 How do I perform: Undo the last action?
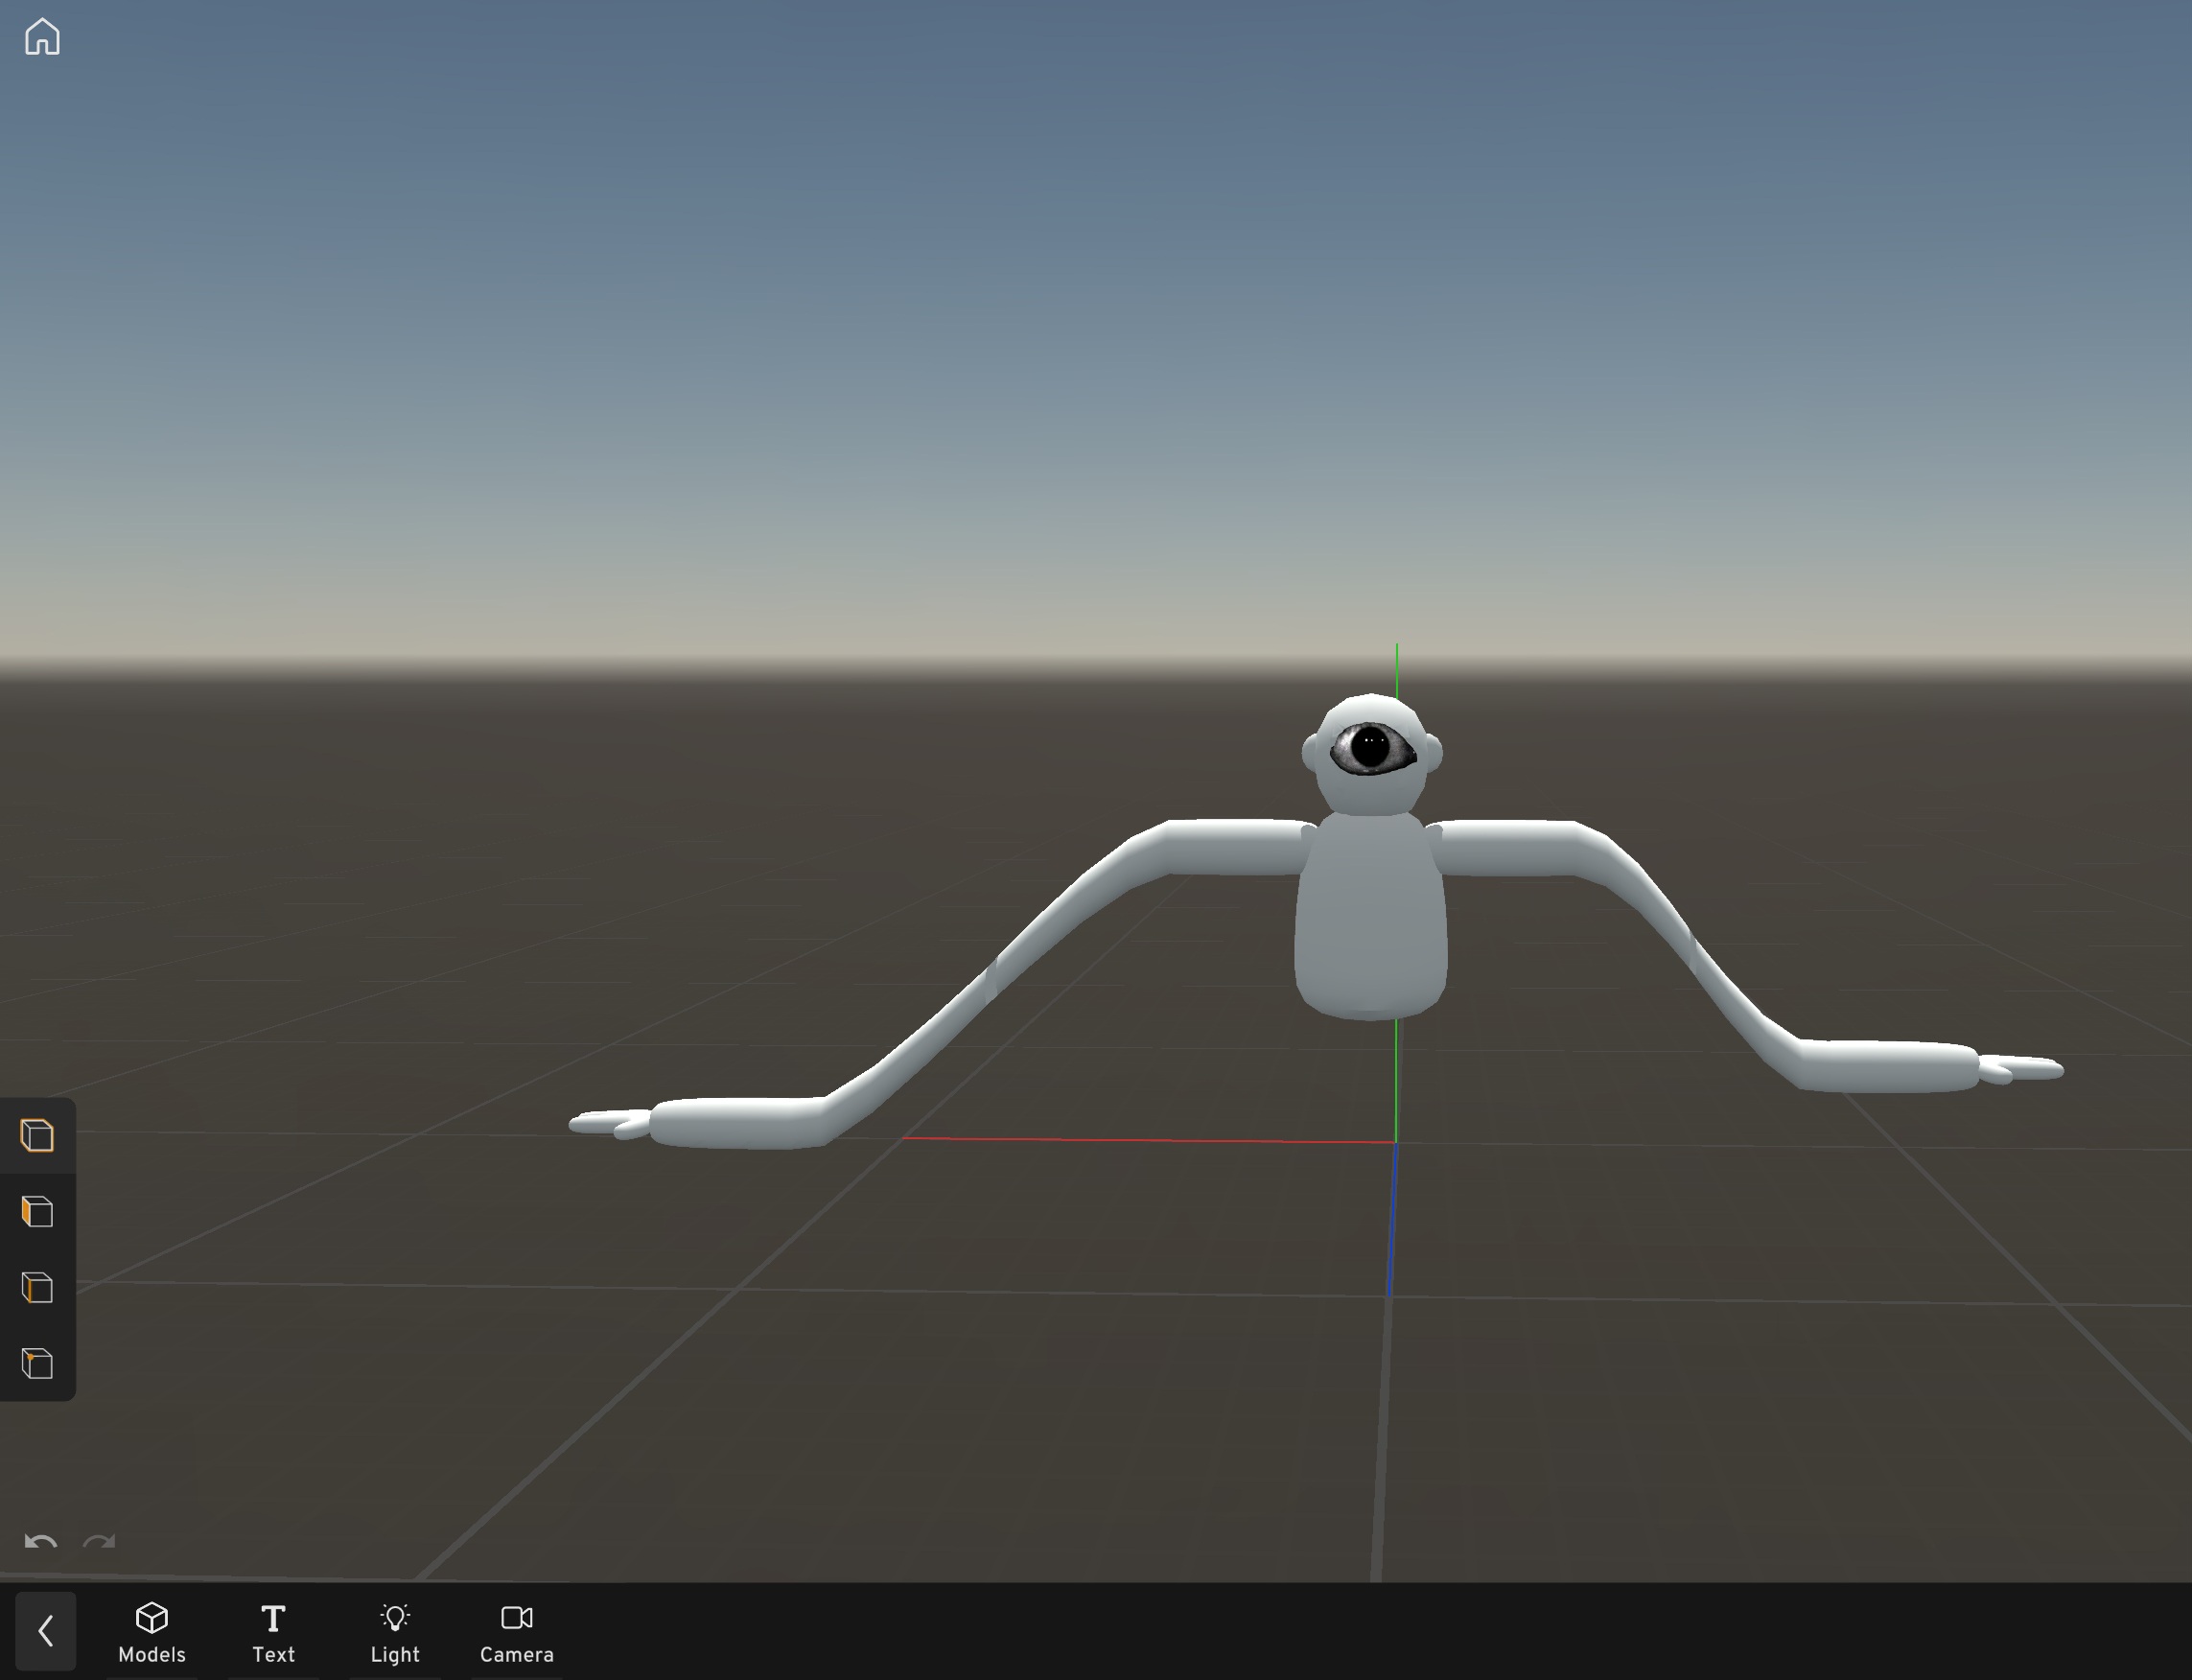(40, 1541)
